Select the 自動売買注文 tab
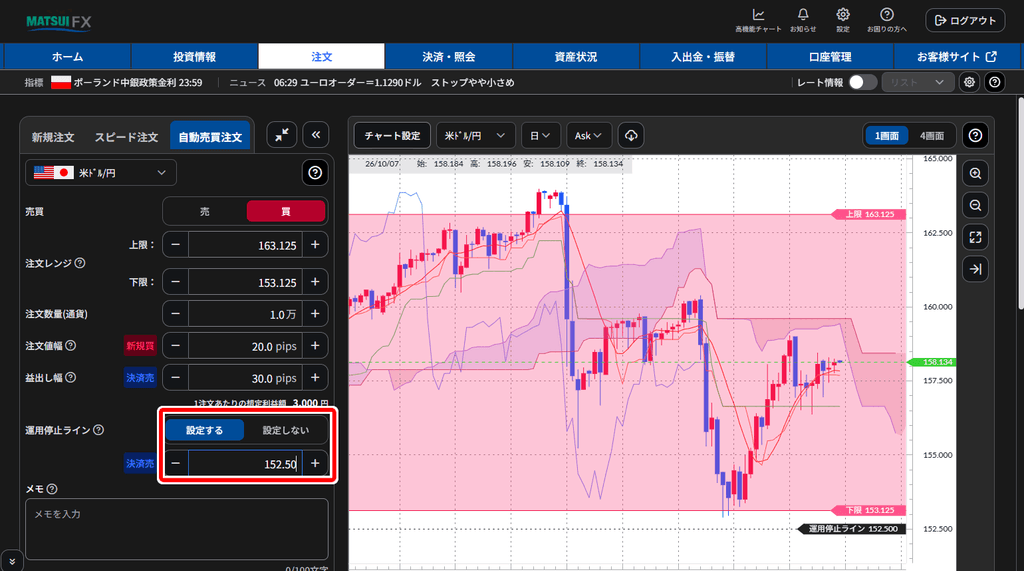Screen dimensions: 1024x571 (210, 137)
